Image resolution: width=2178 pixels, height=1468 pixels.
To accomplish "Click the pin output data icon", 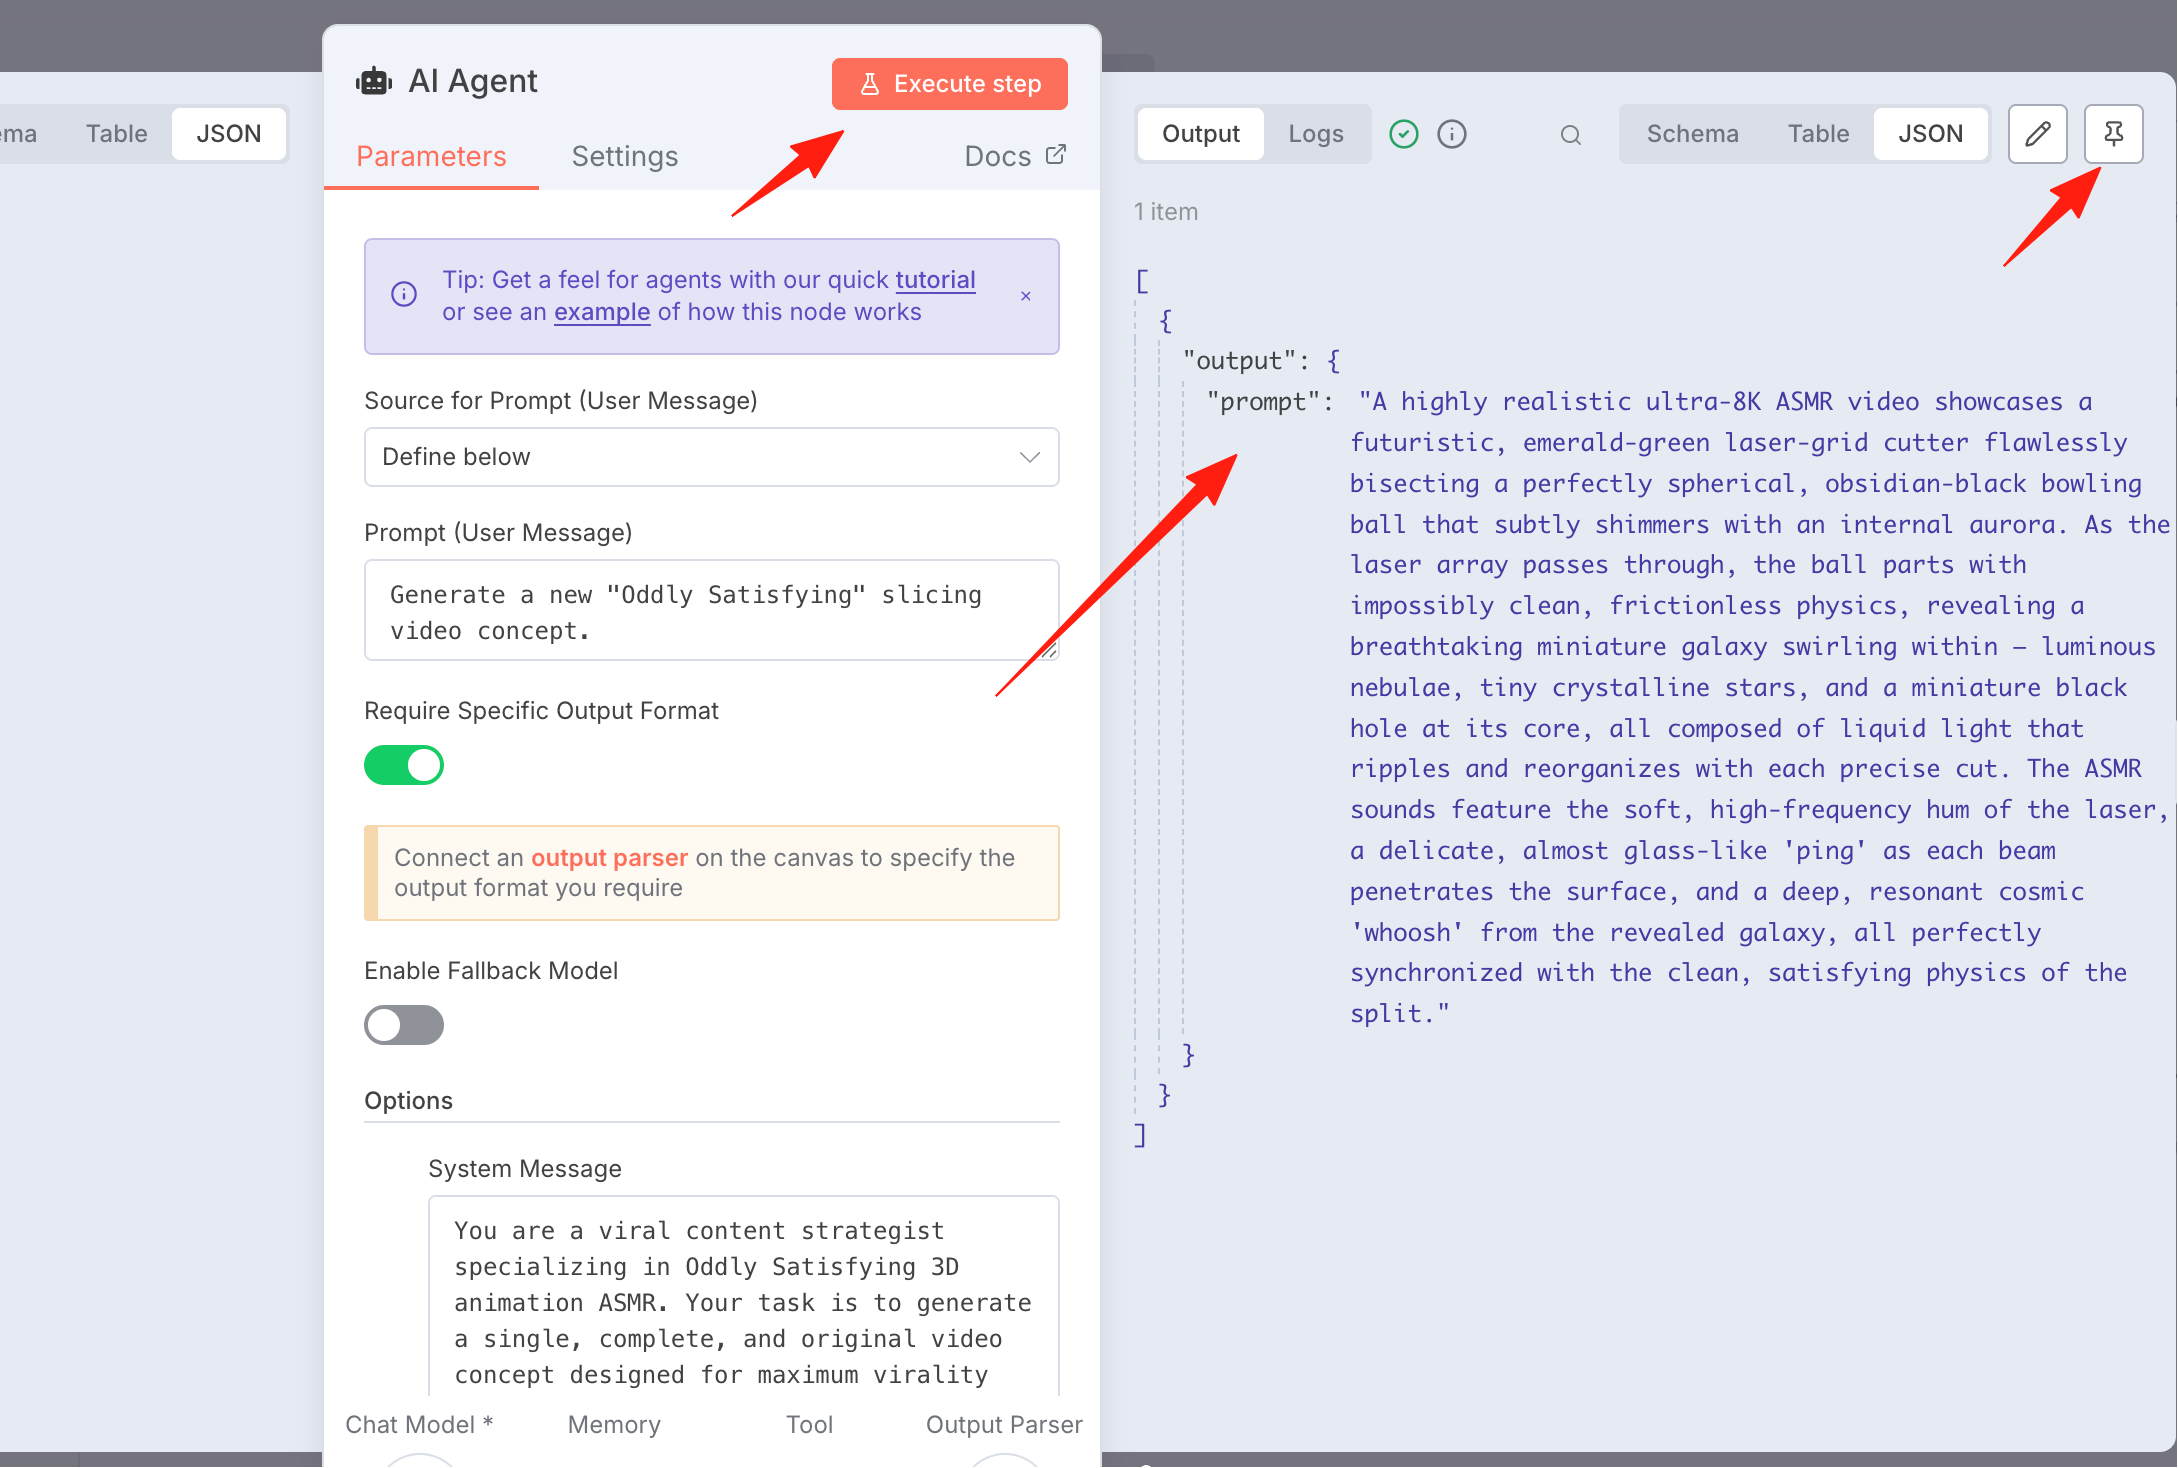I will click(x=2113, y=134).
